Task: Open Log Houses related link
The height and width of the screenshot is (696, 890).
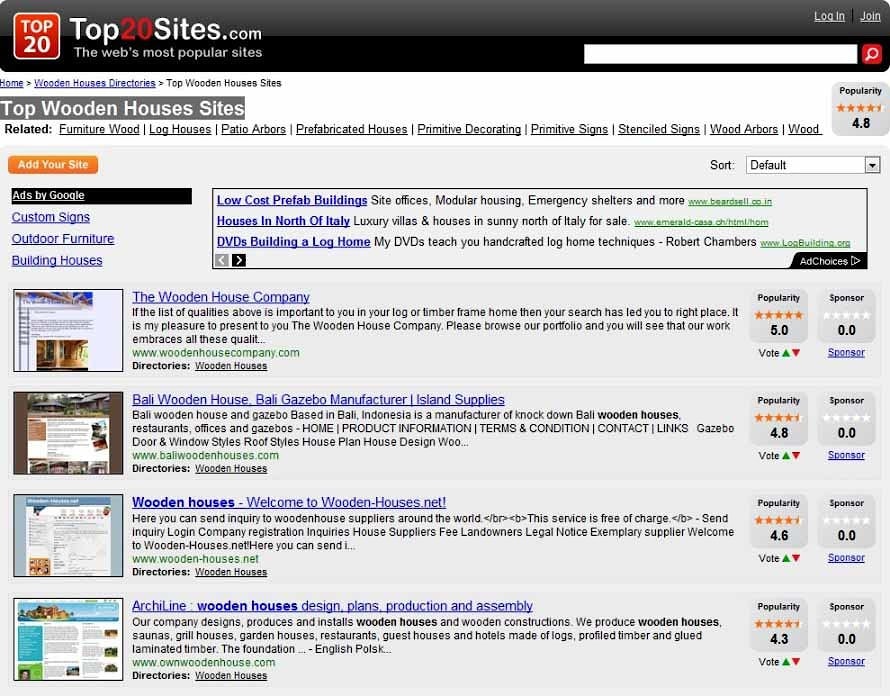Action: (x=180, y=129)
